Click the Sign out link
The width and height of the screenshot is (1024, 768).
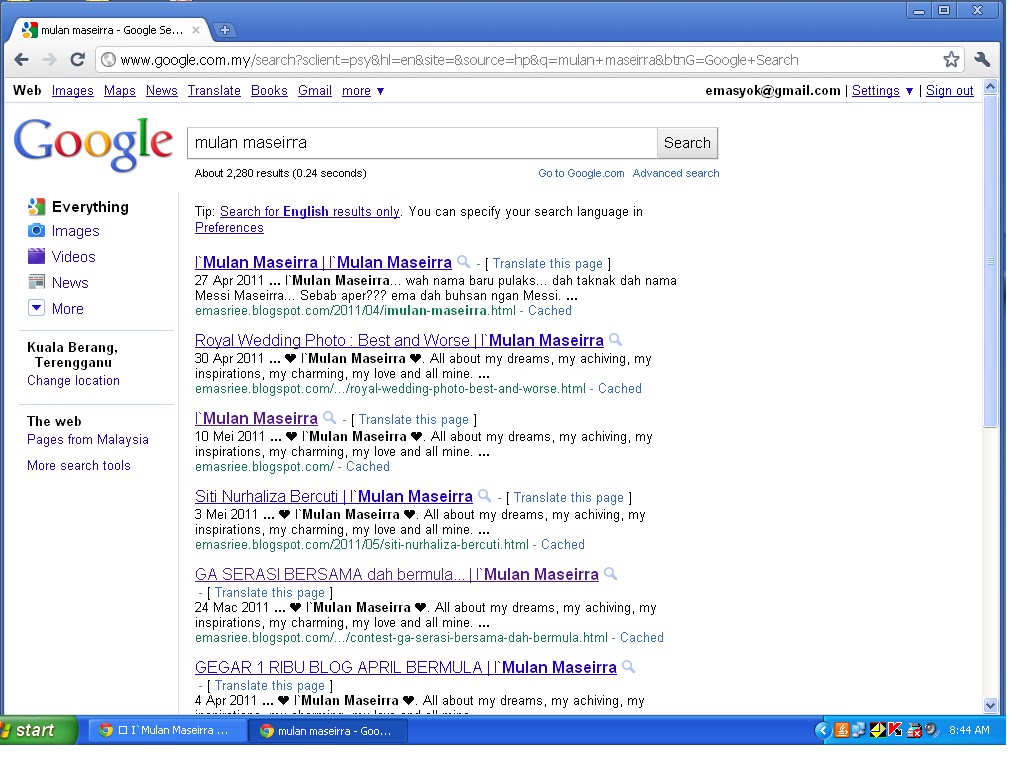[x=950, y=91]
